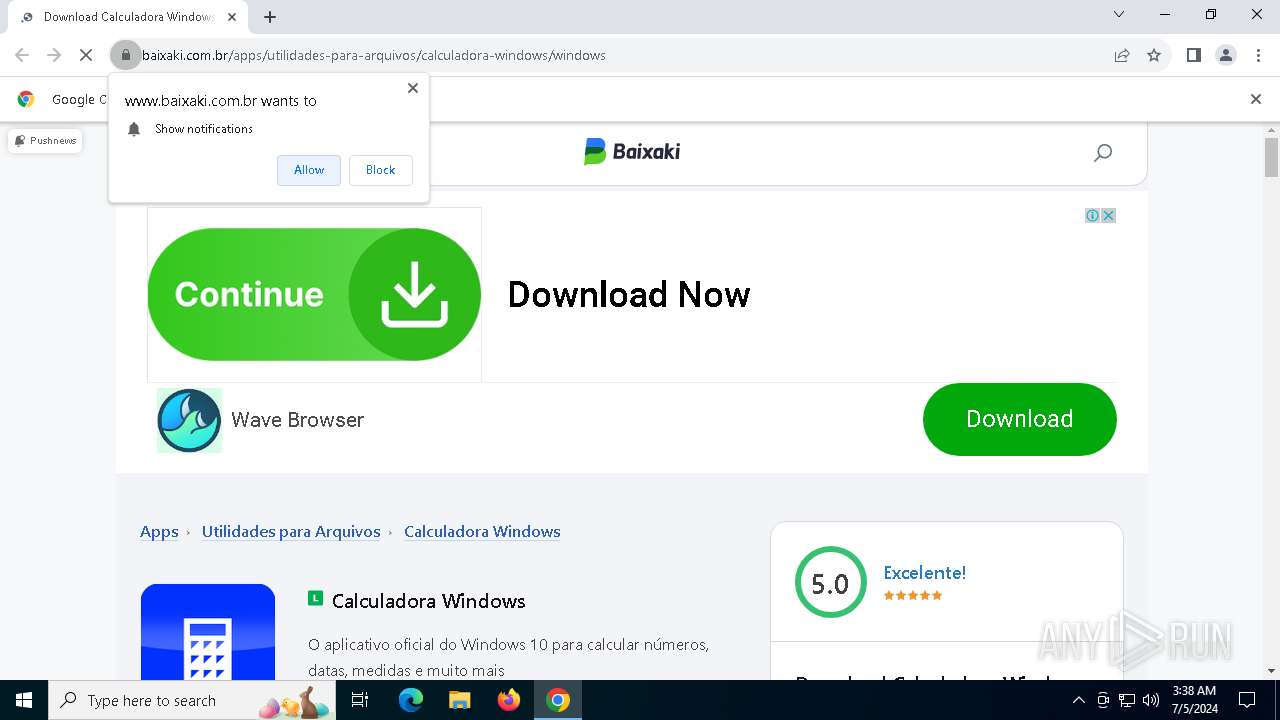Screen dimensions: 1280x720
Task: Stop loading the page
Action: point(86,55)
